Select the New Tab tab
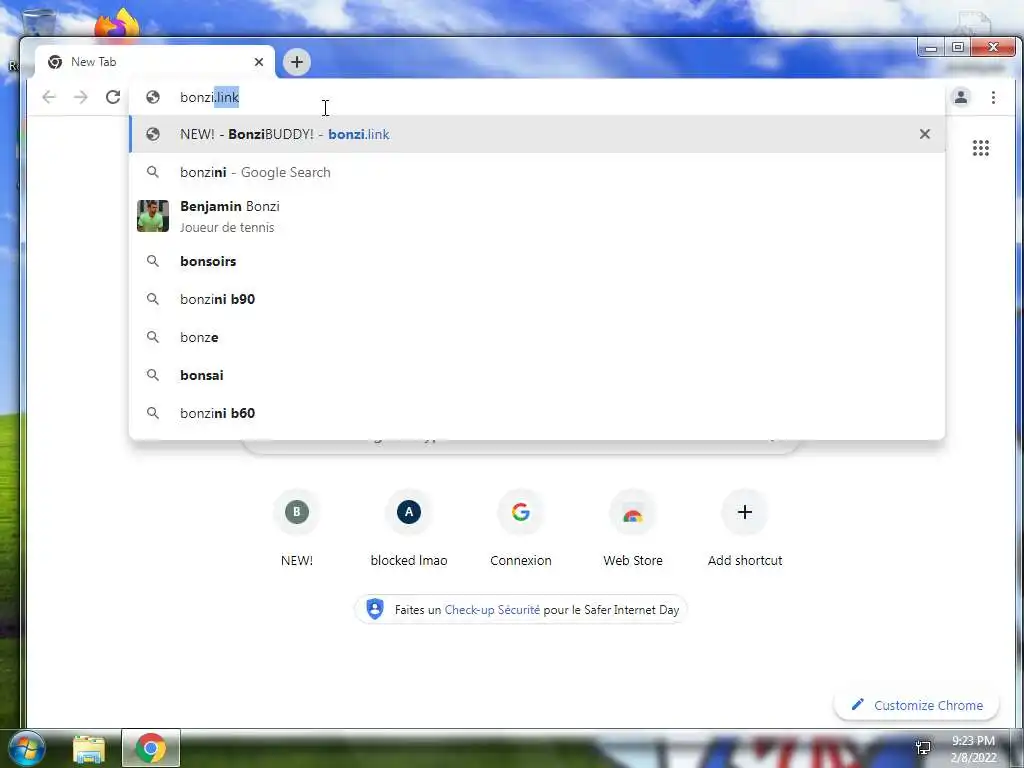 (155, 62)
